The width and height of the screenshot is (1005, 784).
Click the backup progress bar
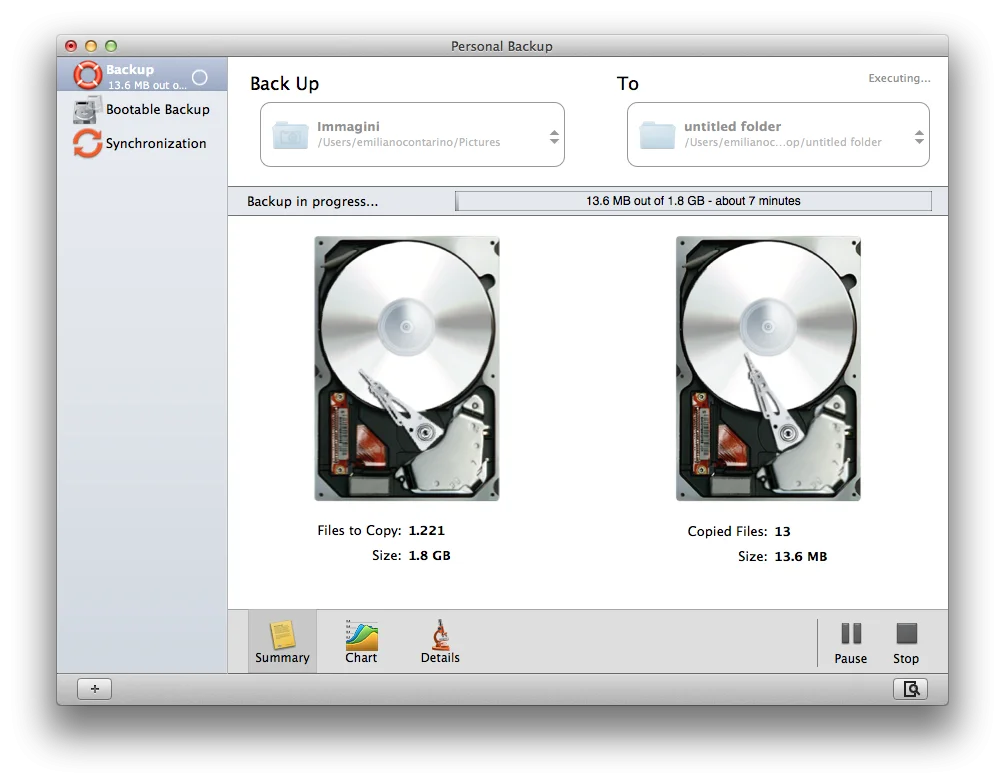(x=693, y=201)
